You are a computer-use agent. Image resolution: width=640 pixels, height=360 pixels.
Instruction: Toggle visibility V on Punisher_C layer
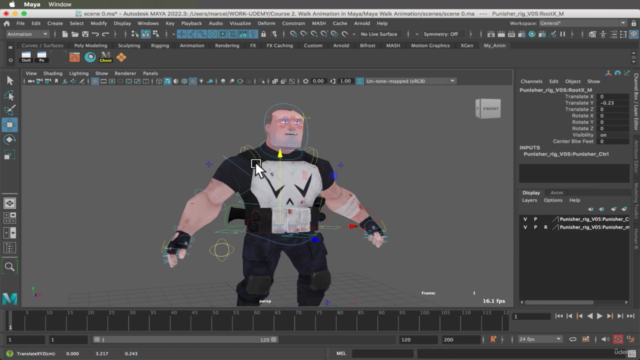tap(525, 219)
